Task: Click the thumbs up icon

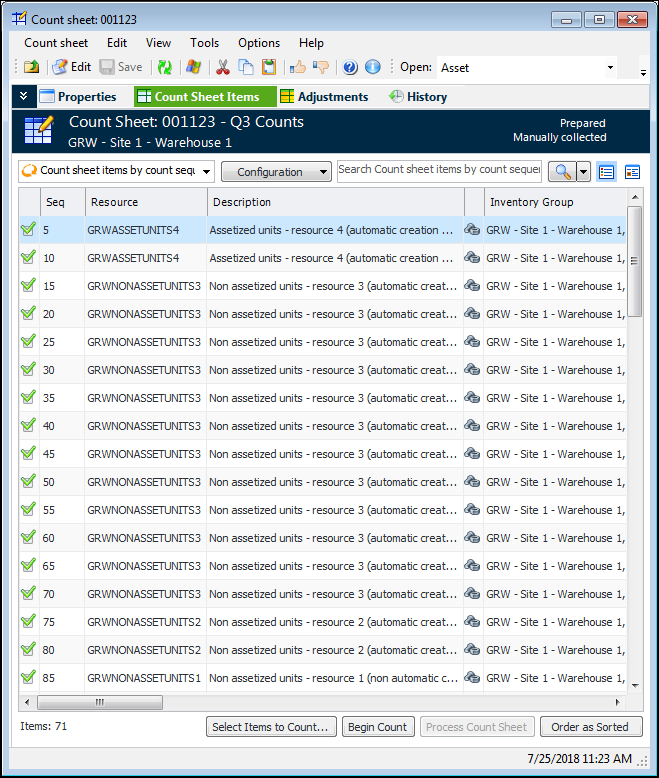Action: (297, 67)
